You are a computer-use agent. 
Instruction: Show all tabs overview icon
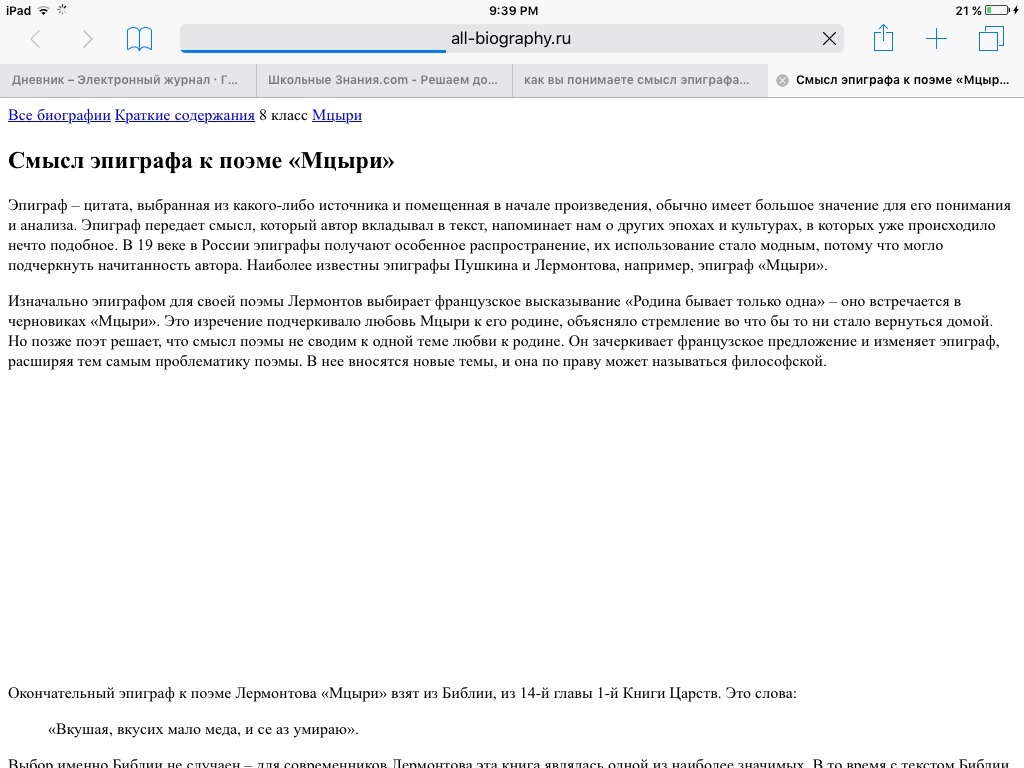[x=991, y=39]
